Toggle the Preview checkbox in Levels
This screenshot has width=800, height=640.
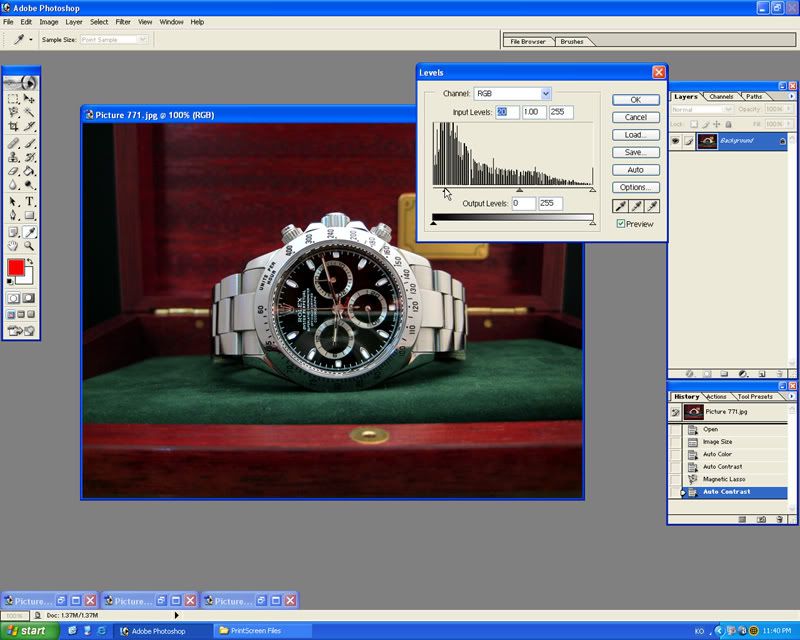(x=620, y=224)
